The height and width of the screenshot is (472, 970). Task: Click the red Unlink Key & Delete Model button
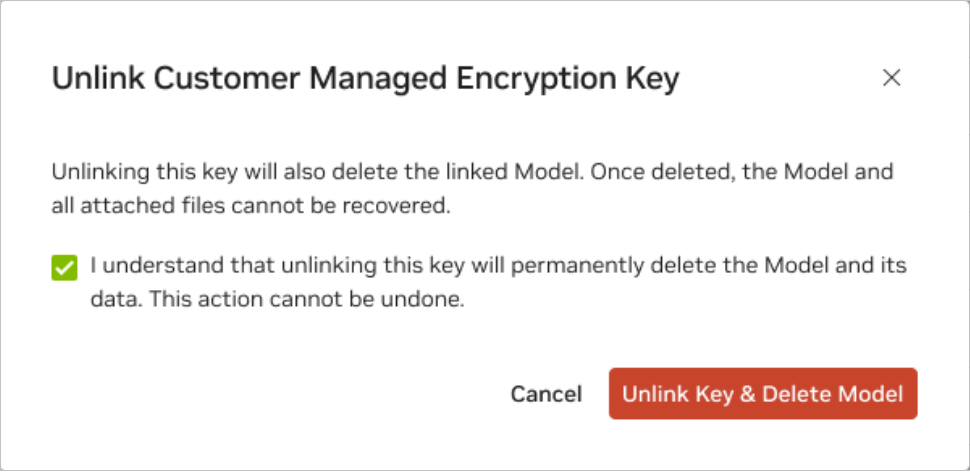click(762, 394)
